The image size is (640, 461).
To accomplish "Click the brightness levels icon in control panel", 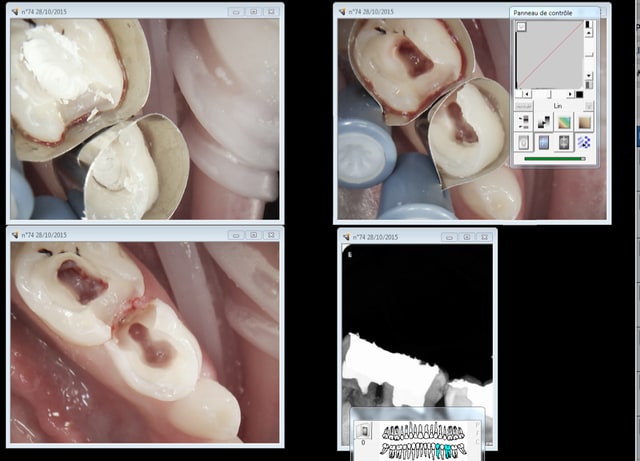I will coord(524,121).
